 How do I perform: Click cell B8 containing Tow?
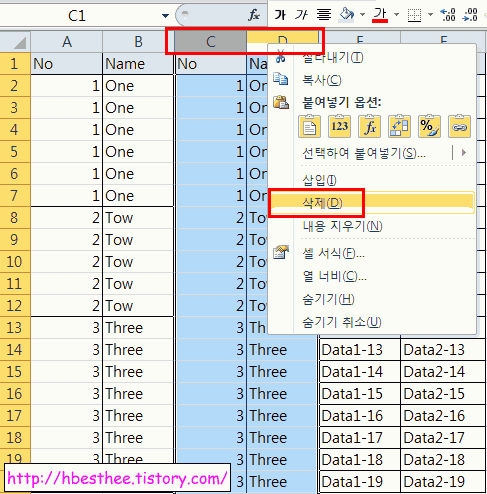[138, 218]
